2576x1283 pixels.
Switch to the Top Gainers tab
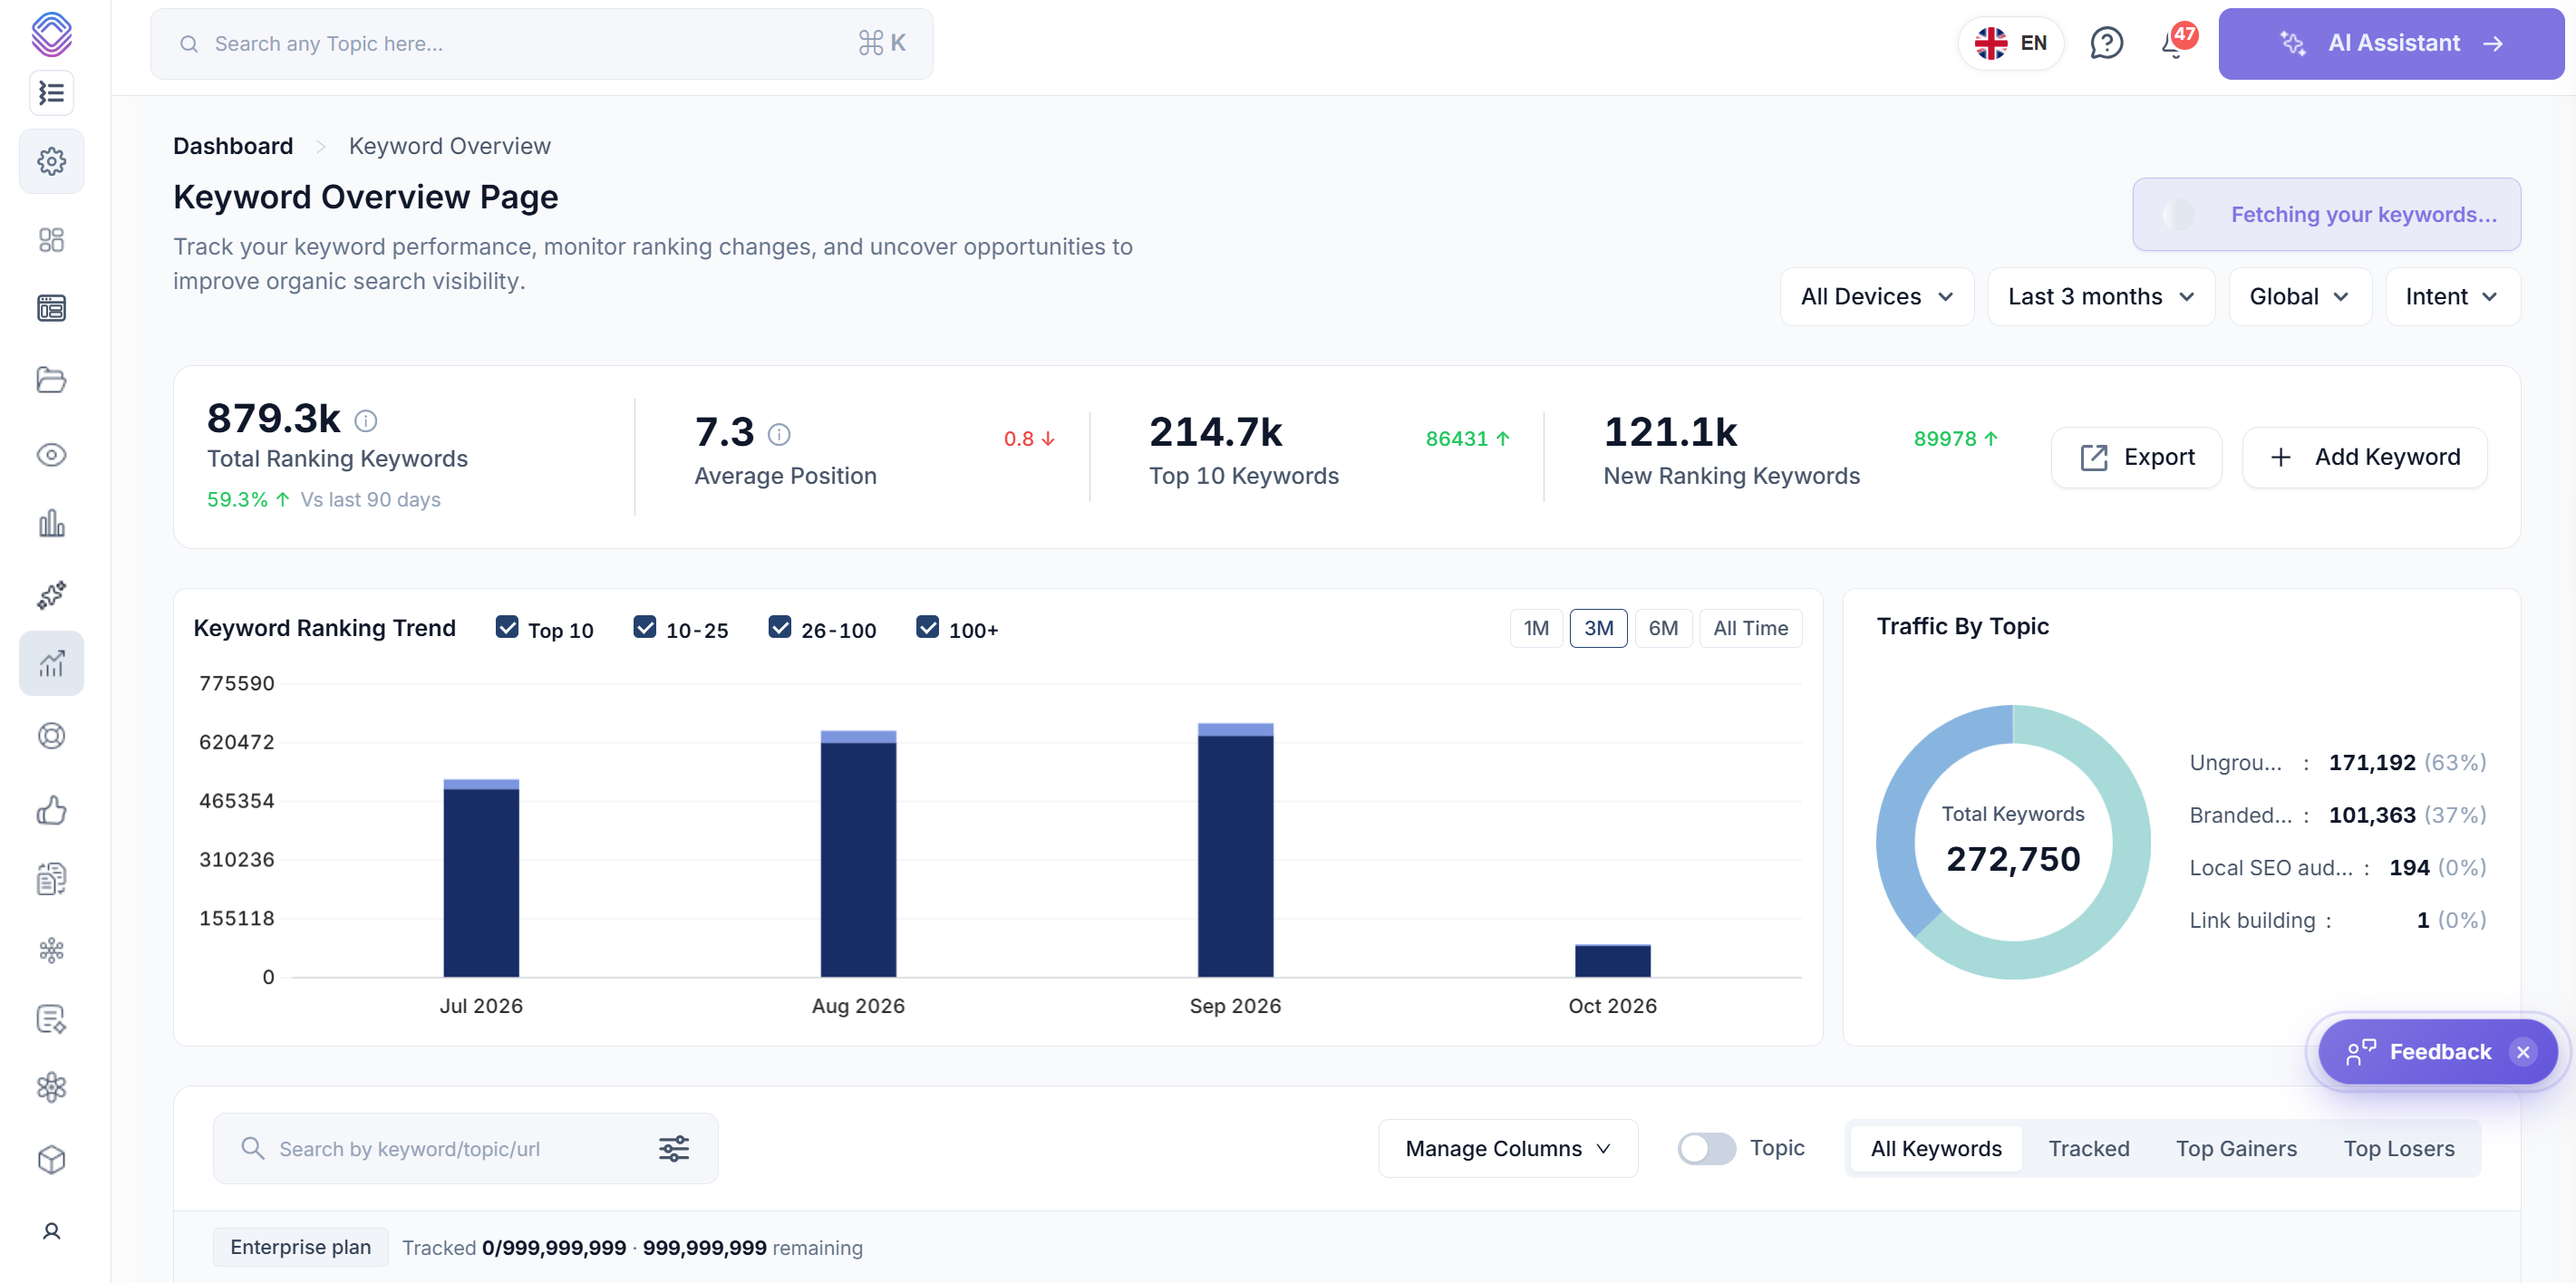point(2236,1148)
